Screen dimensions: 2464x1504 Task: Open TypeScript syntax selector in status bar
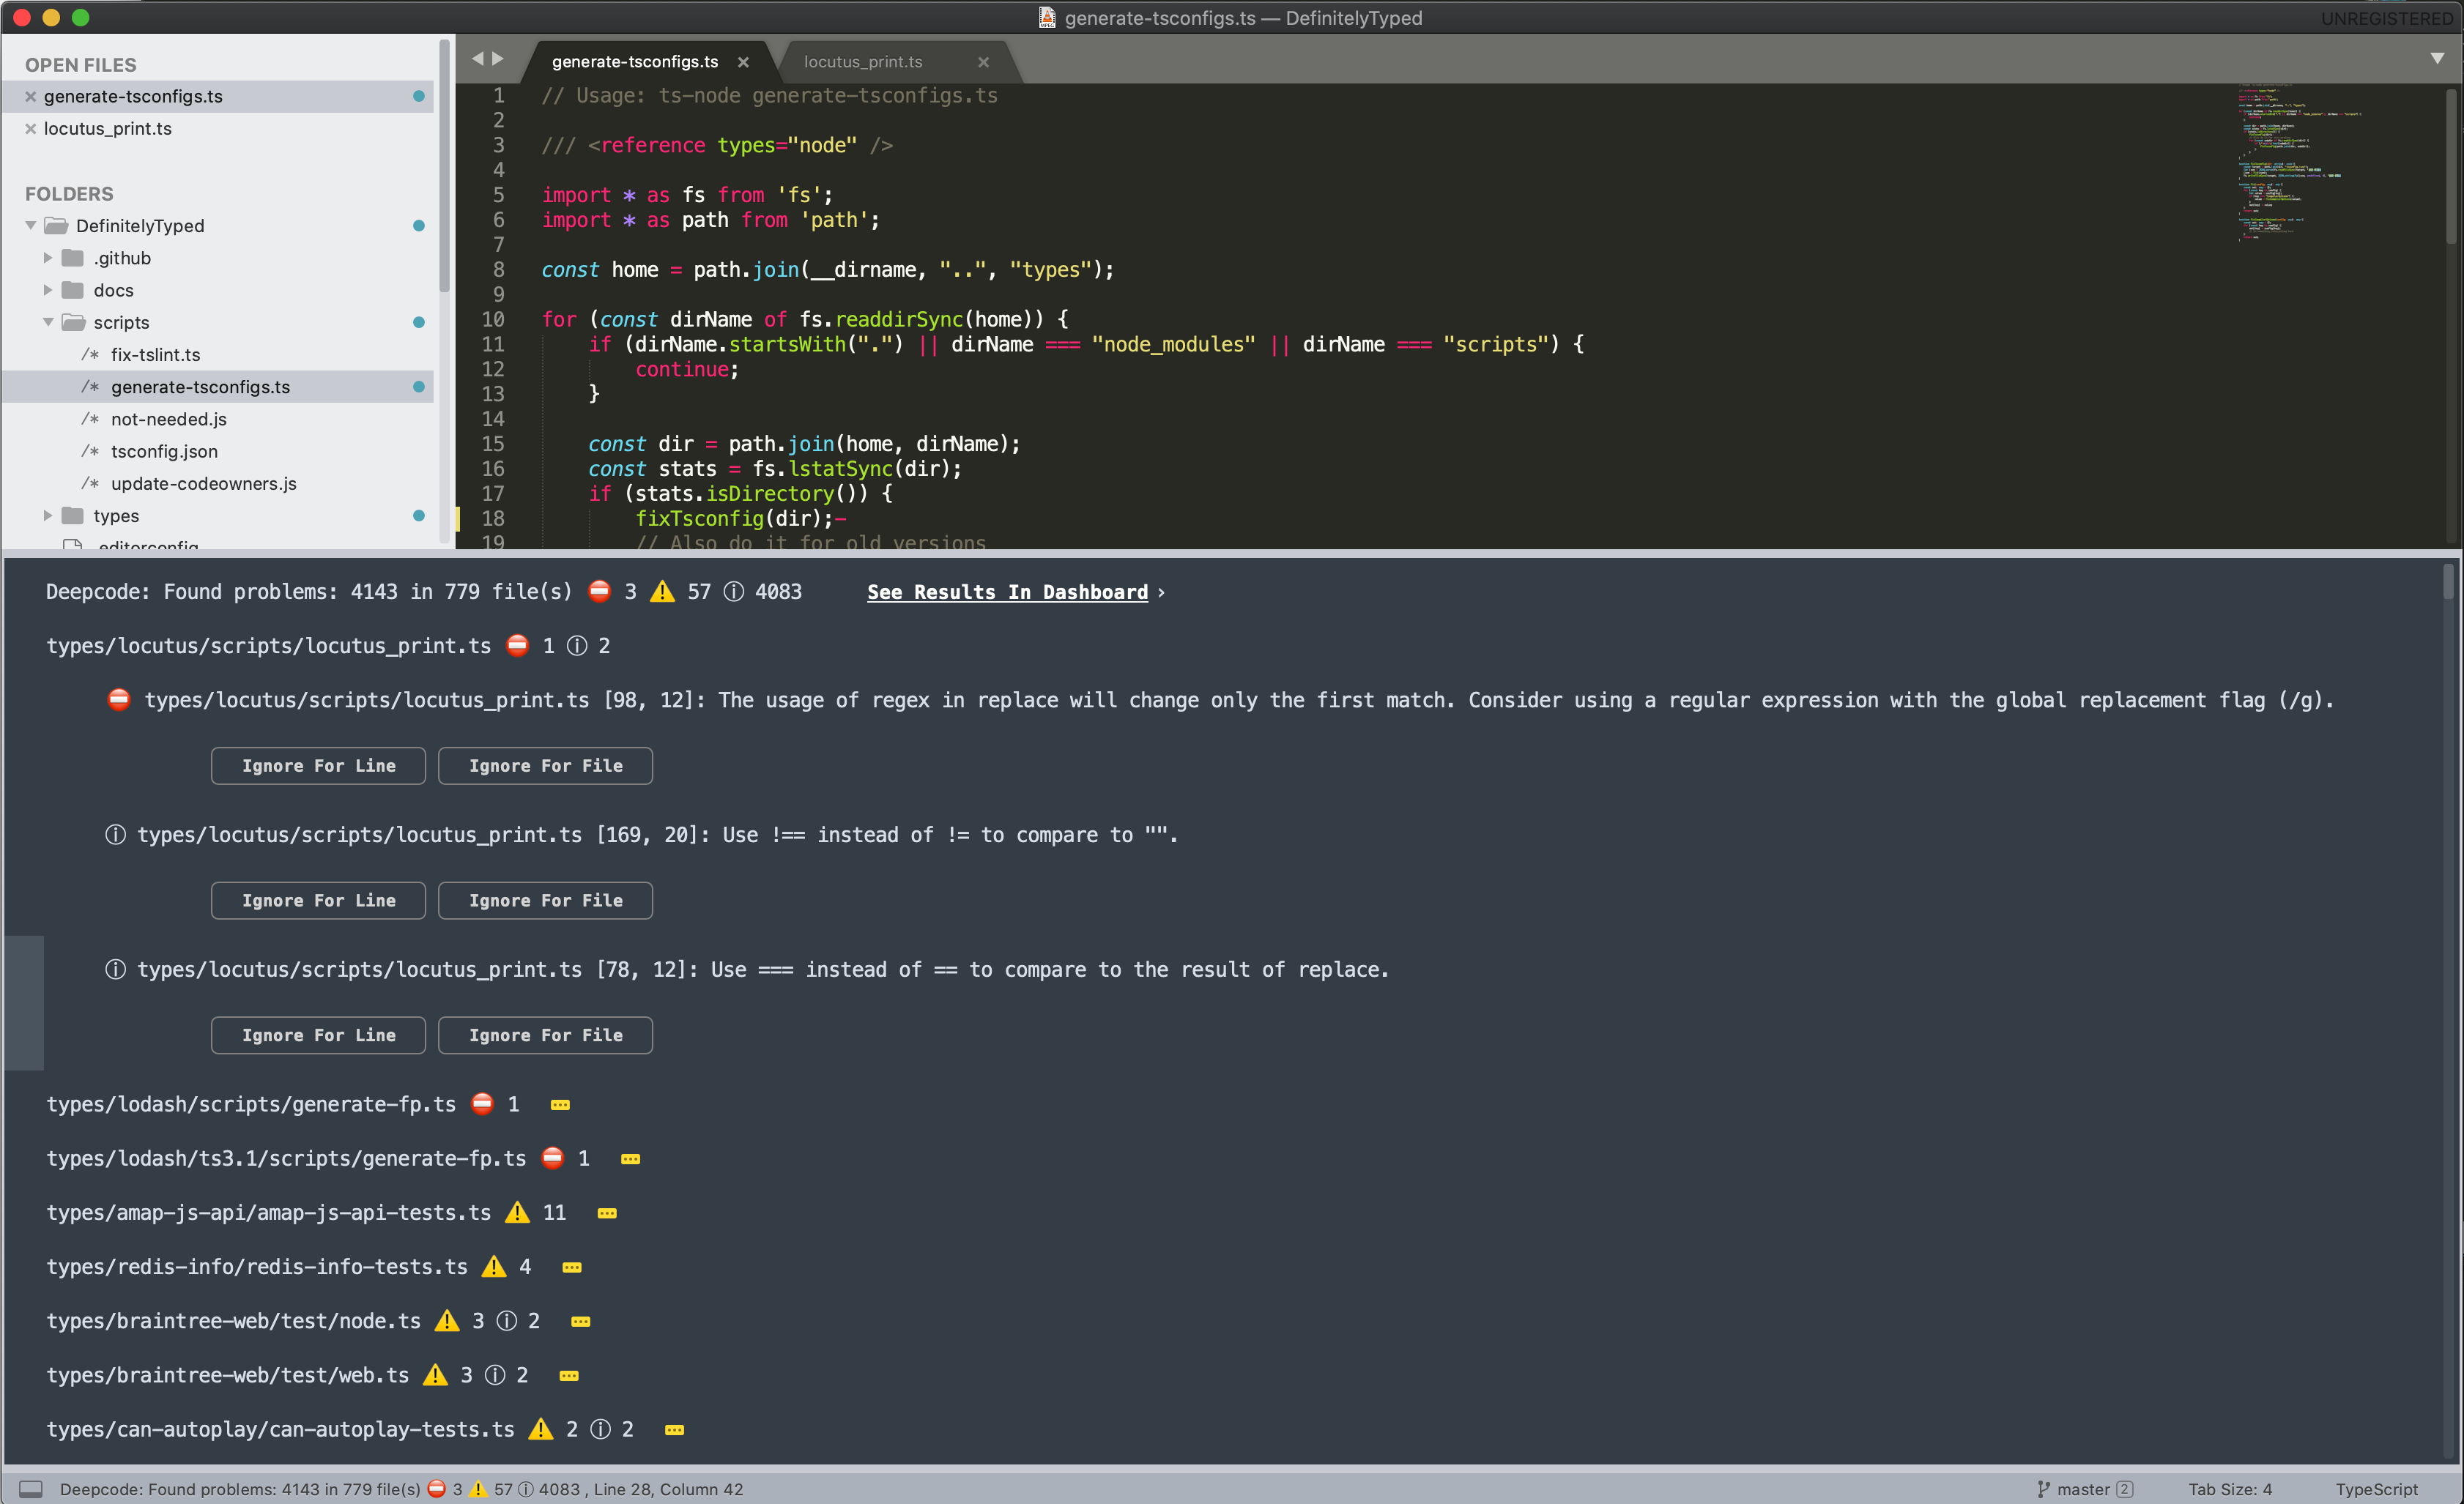pyautogui.click(x=2376, y=1489)
